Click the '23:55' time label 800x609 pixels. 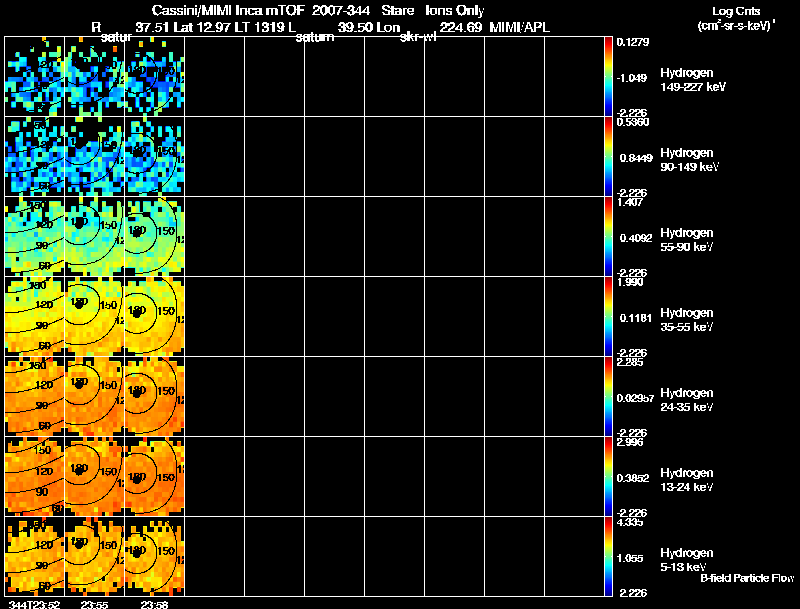(x=94, y=605)
